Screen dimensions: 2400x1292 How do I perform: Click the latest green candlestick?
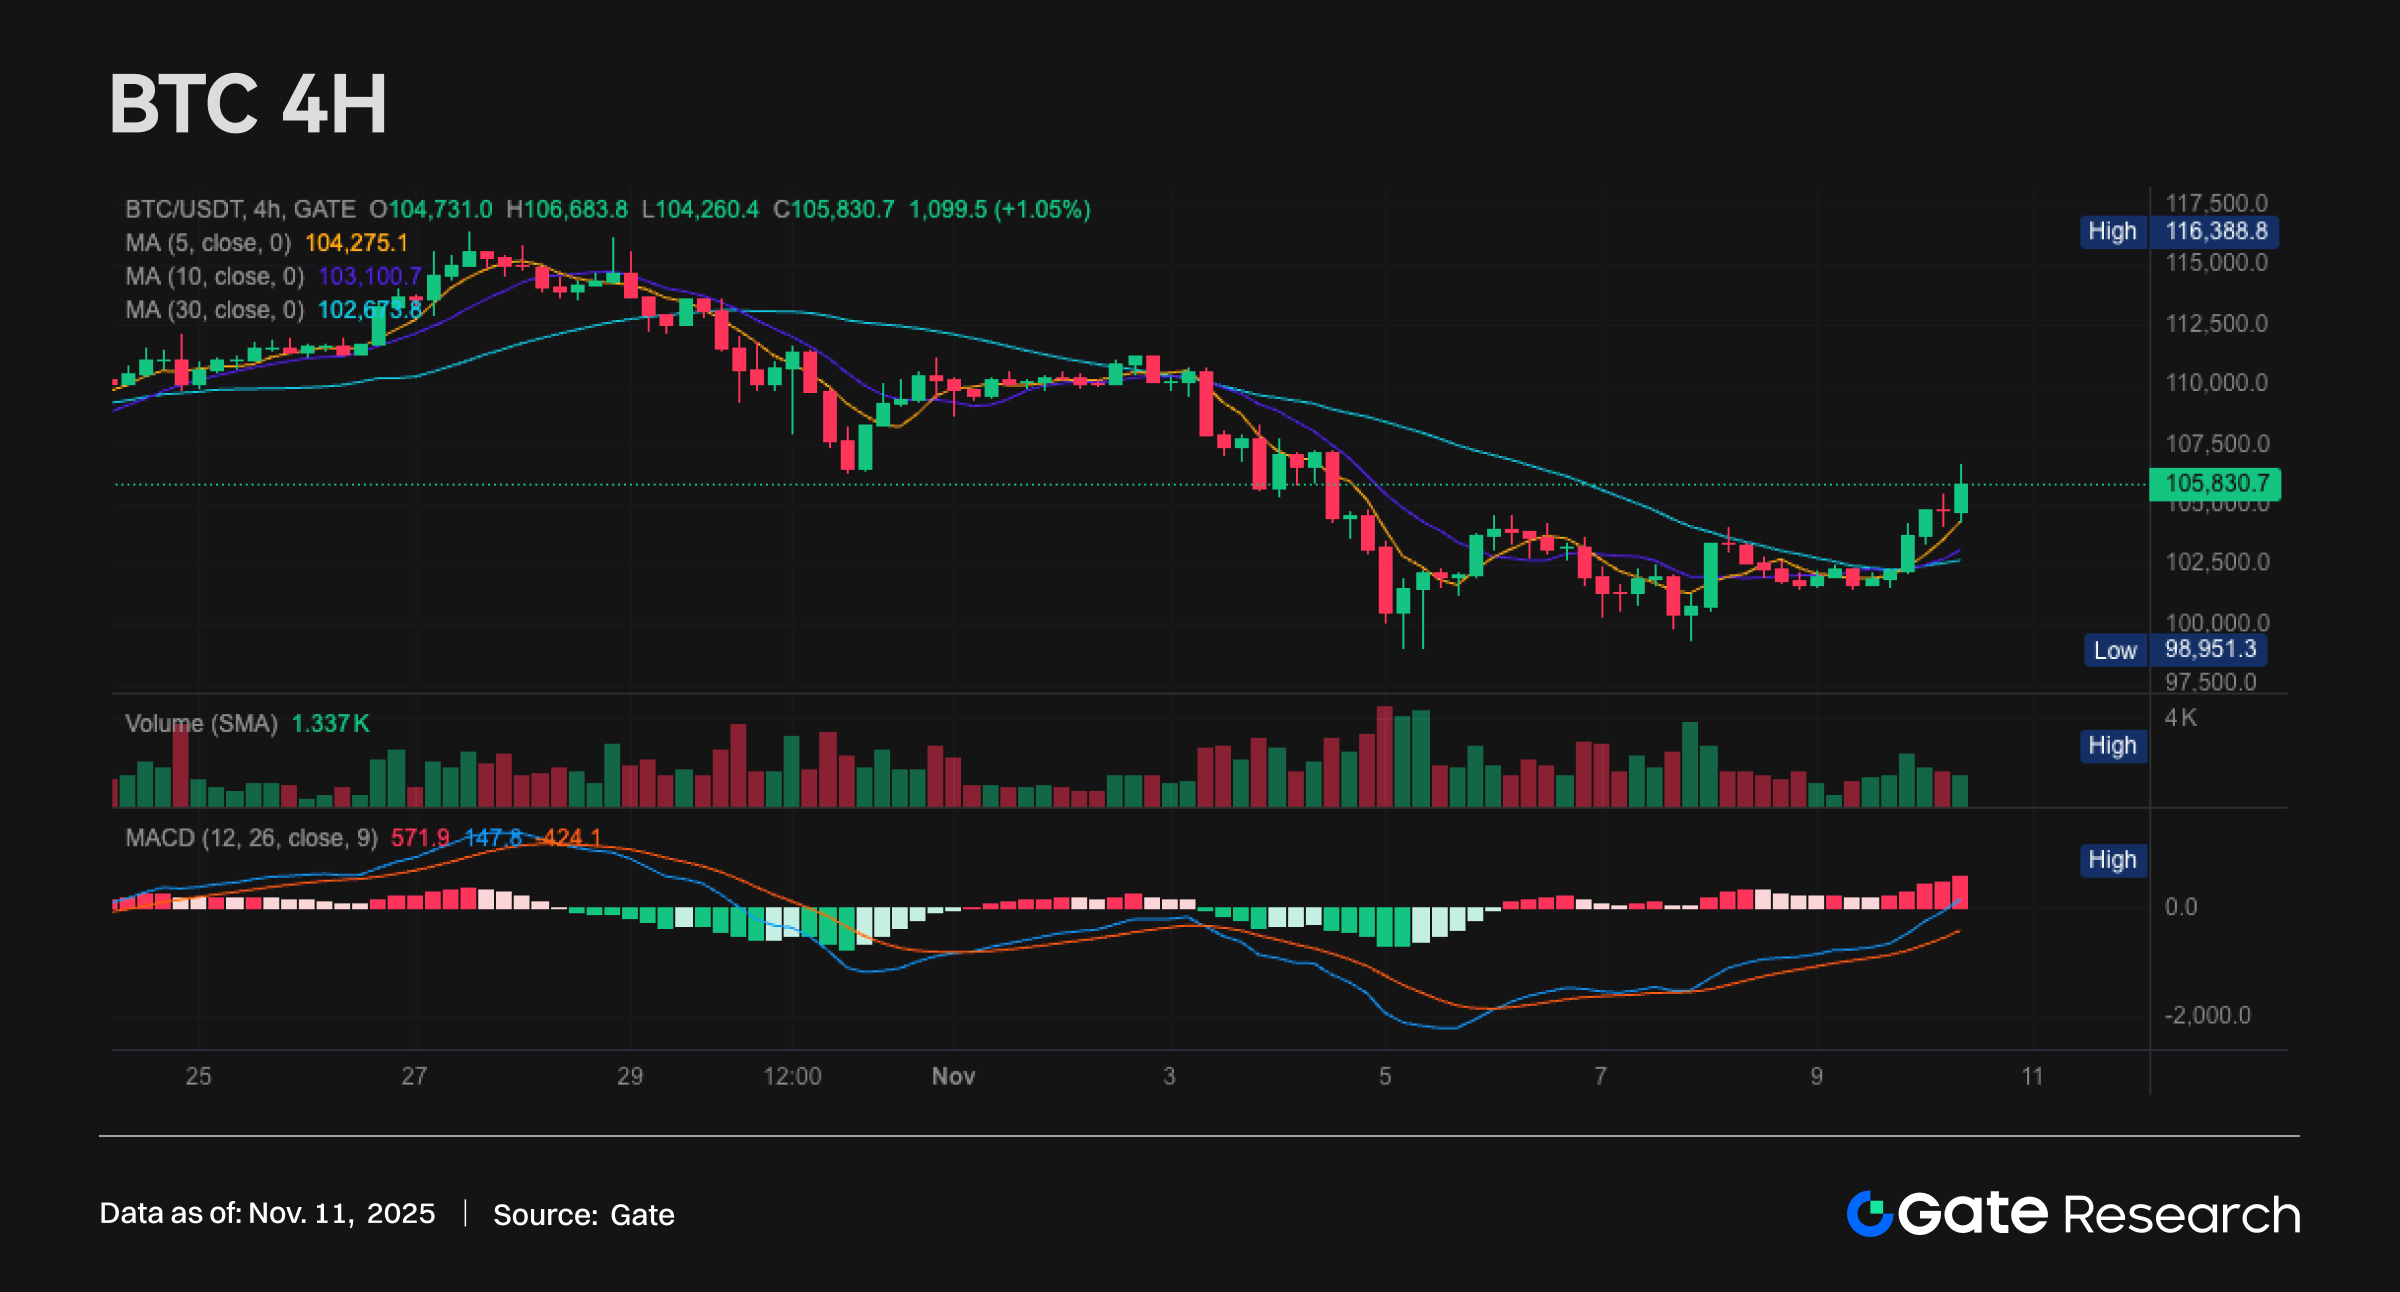tap(1960, 498)
